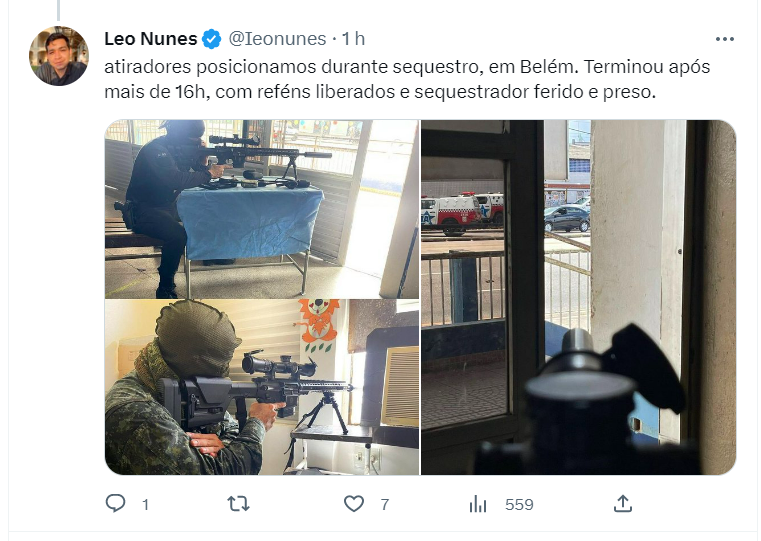
Task: Open view analytics bar chart icon
Action: pos(478,504)
